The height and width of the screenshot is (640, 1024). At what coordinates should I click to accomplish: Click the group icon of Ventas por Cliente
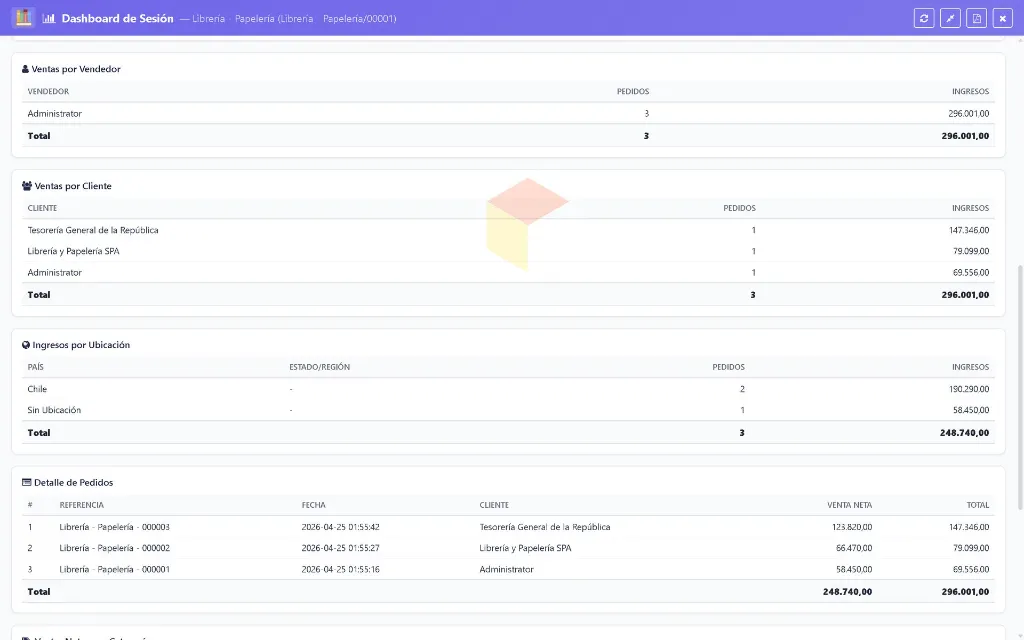click(27, 185)
